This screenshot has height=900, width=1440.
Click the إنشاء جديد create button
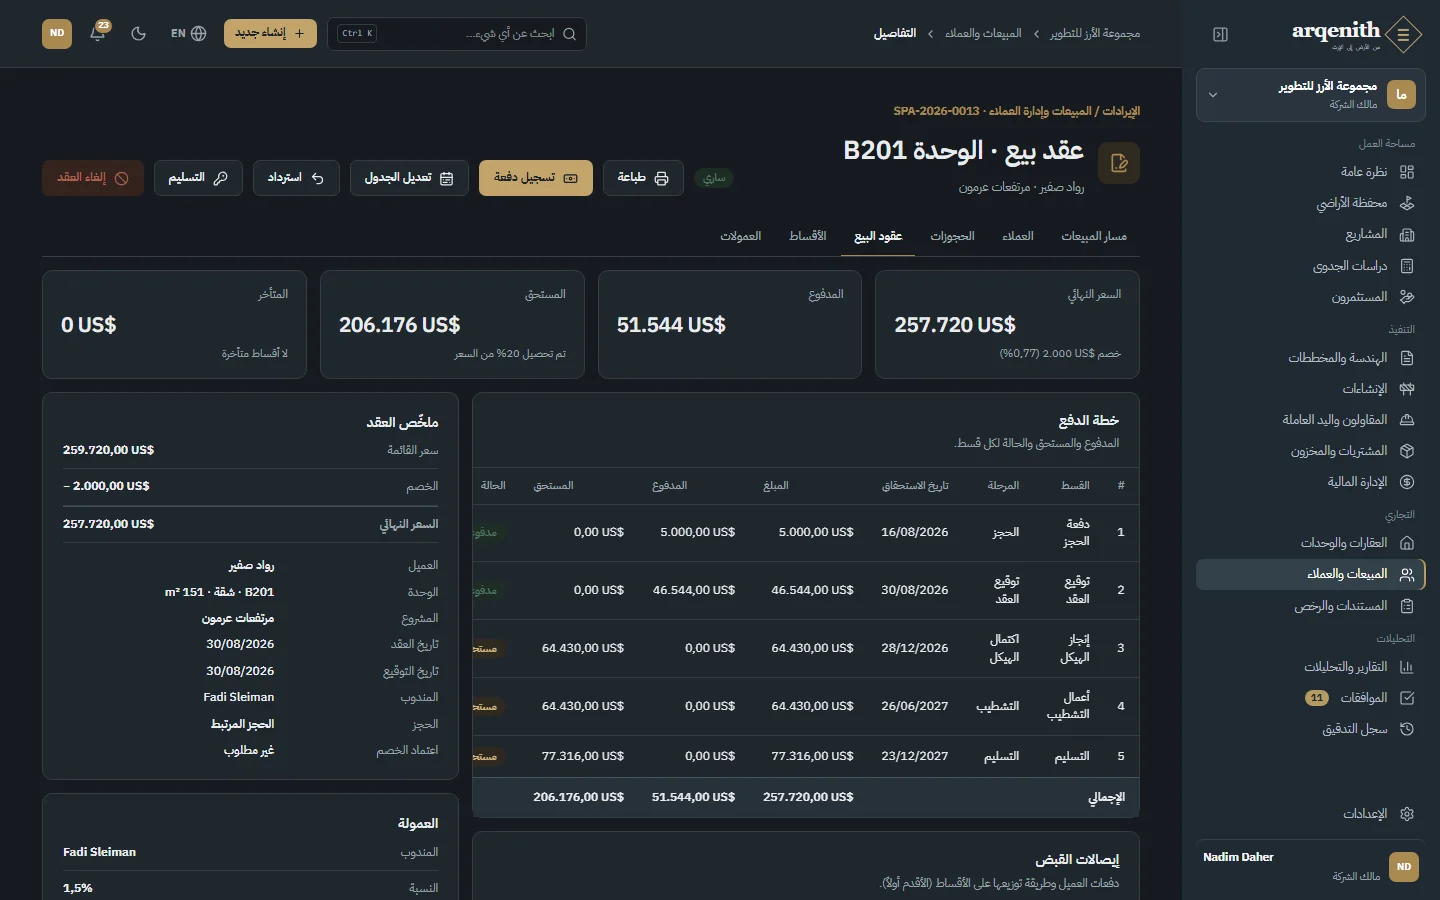[270, 33]
